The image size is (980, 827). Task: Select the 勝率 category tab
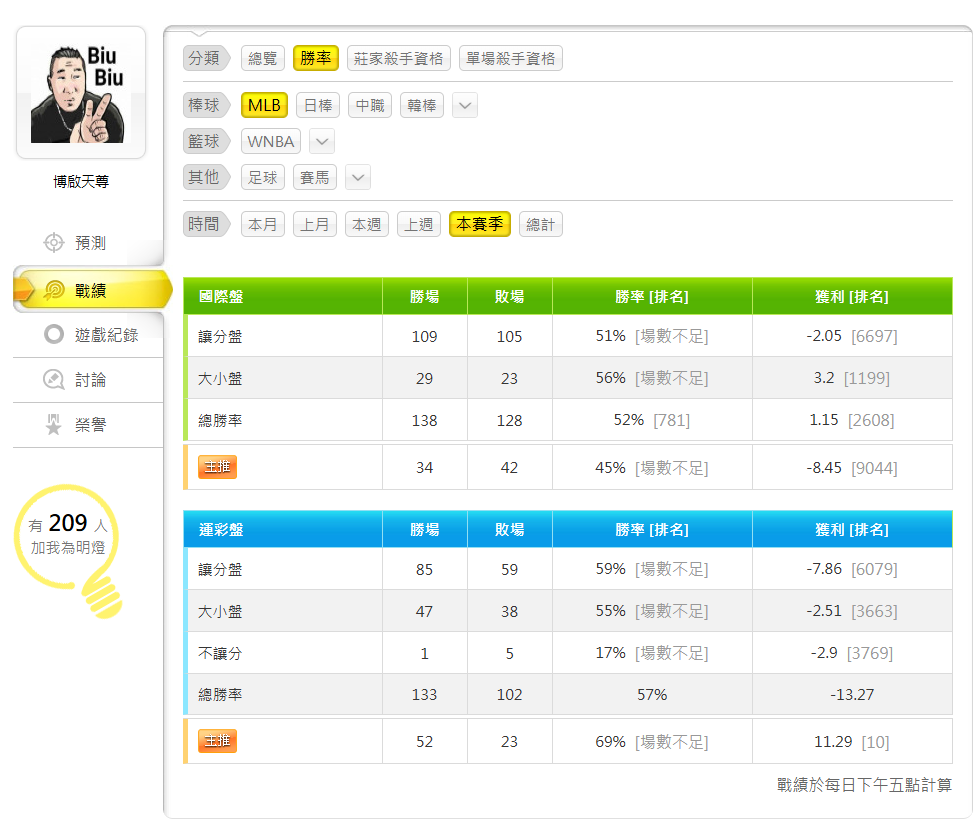click(x=316, y=58)
